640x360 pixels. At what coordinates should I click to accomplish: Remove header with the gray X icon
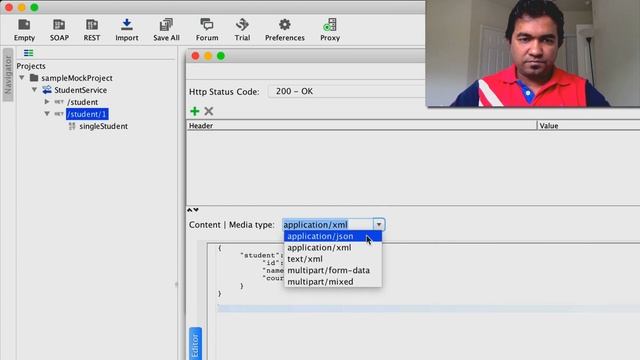pyautogui.click(x=209, y=111)
